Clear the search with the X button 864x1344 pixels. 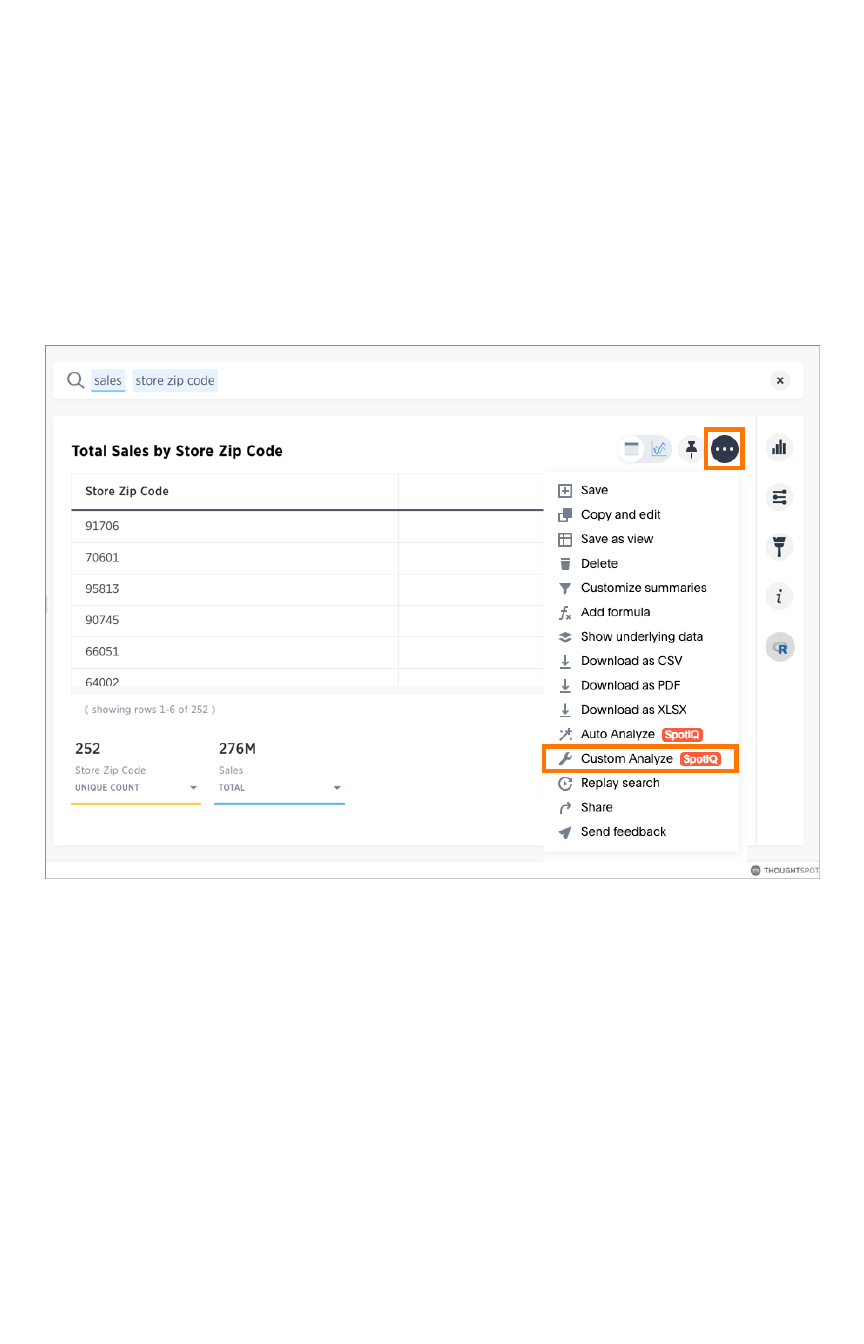point(780,381)
